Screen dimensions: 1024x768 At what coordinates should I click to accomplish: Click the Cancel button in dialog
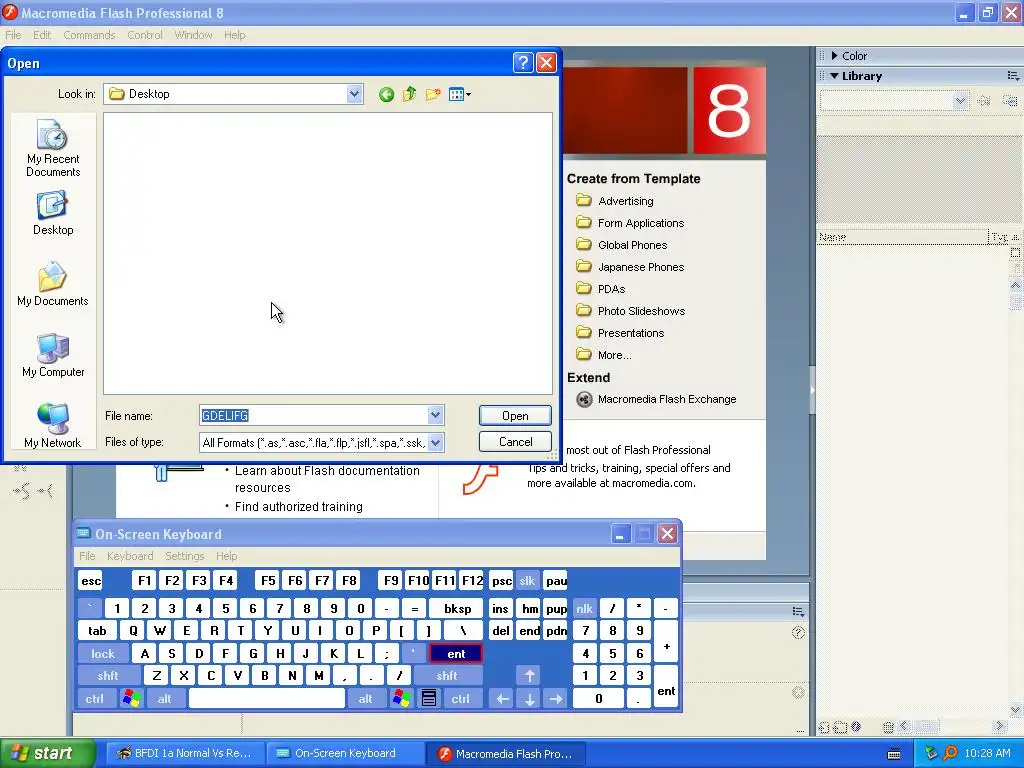click(x=515, y=442)
